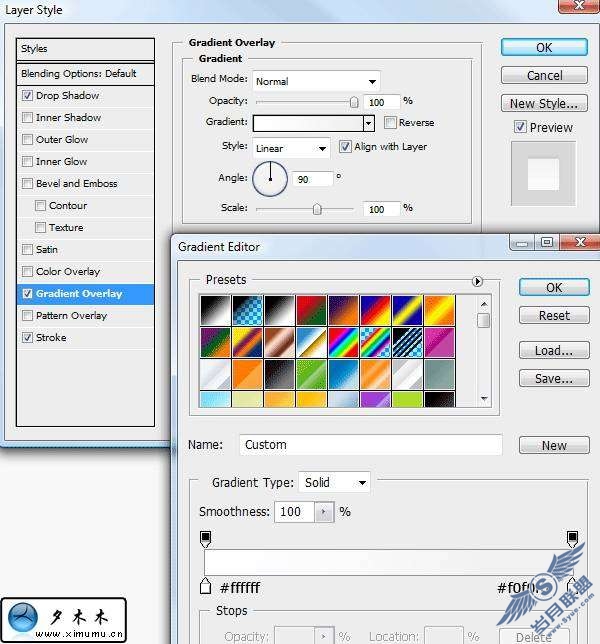Click the New Style... button
This screenshot has height=644, width=600.
(x=544, y=104)
